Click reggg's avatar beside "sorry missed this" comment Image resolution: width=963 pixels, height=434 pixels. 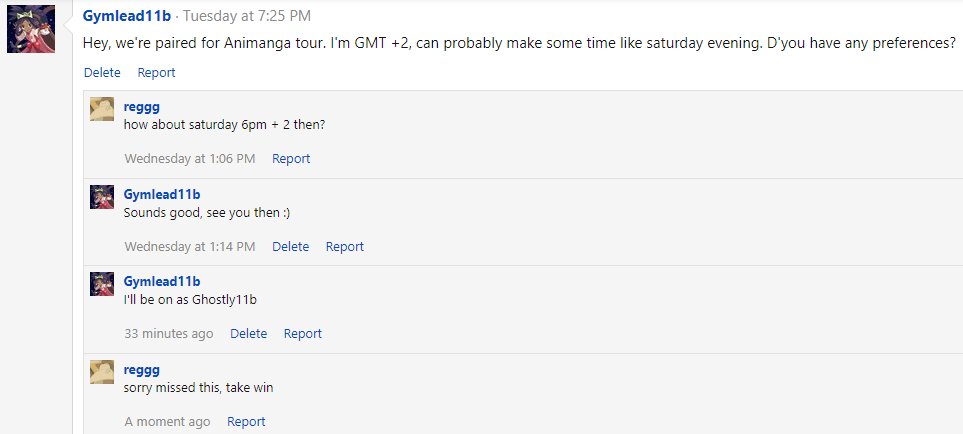point(102,372)
